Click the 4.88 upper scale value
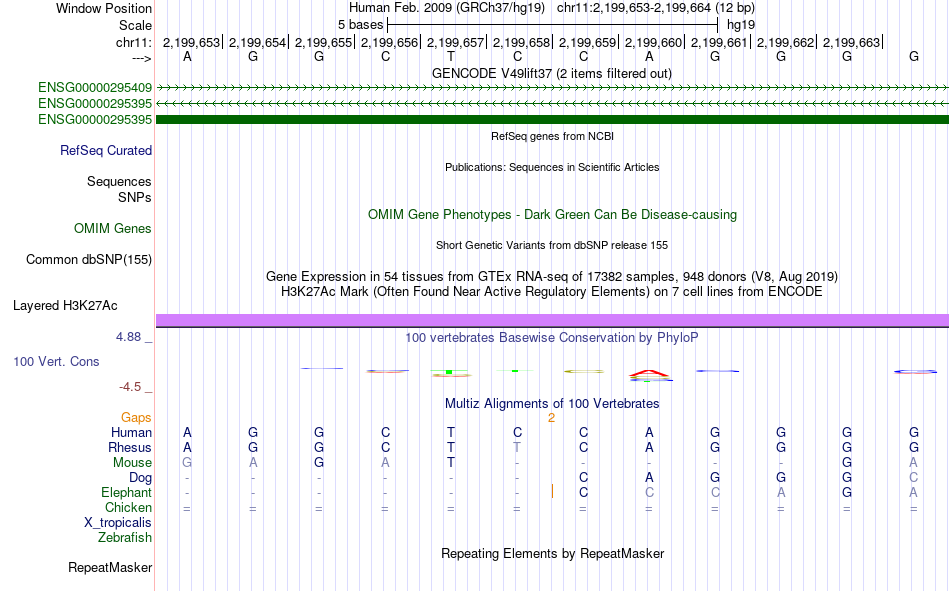950x591 pixels. pyautogui.click(x=128, y=337)
